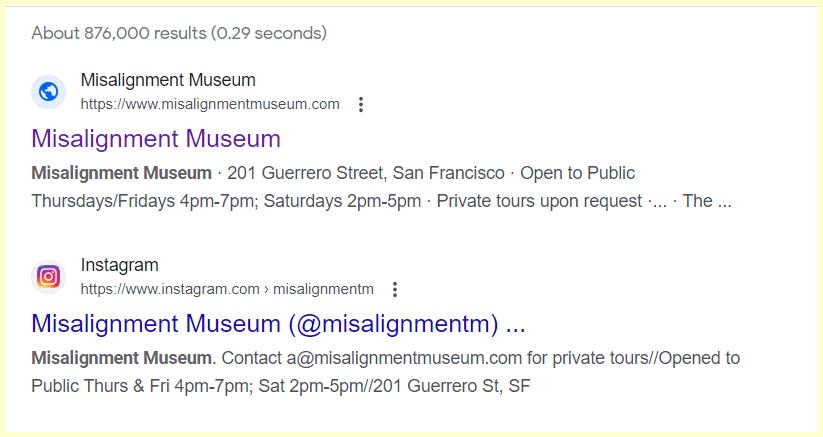This screenshot has width=823, height=437.
Task: Click the About 876,000 results text
Action: click(x=179, y=33)
